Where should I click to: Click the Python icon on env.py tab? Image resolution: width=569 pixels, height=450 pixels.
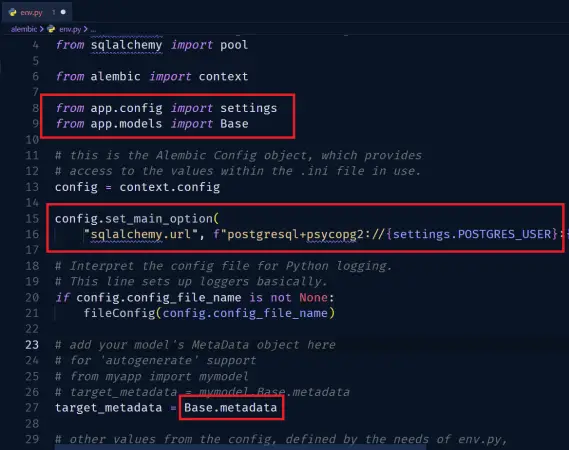pyautogui.click(x=13, y=12)
